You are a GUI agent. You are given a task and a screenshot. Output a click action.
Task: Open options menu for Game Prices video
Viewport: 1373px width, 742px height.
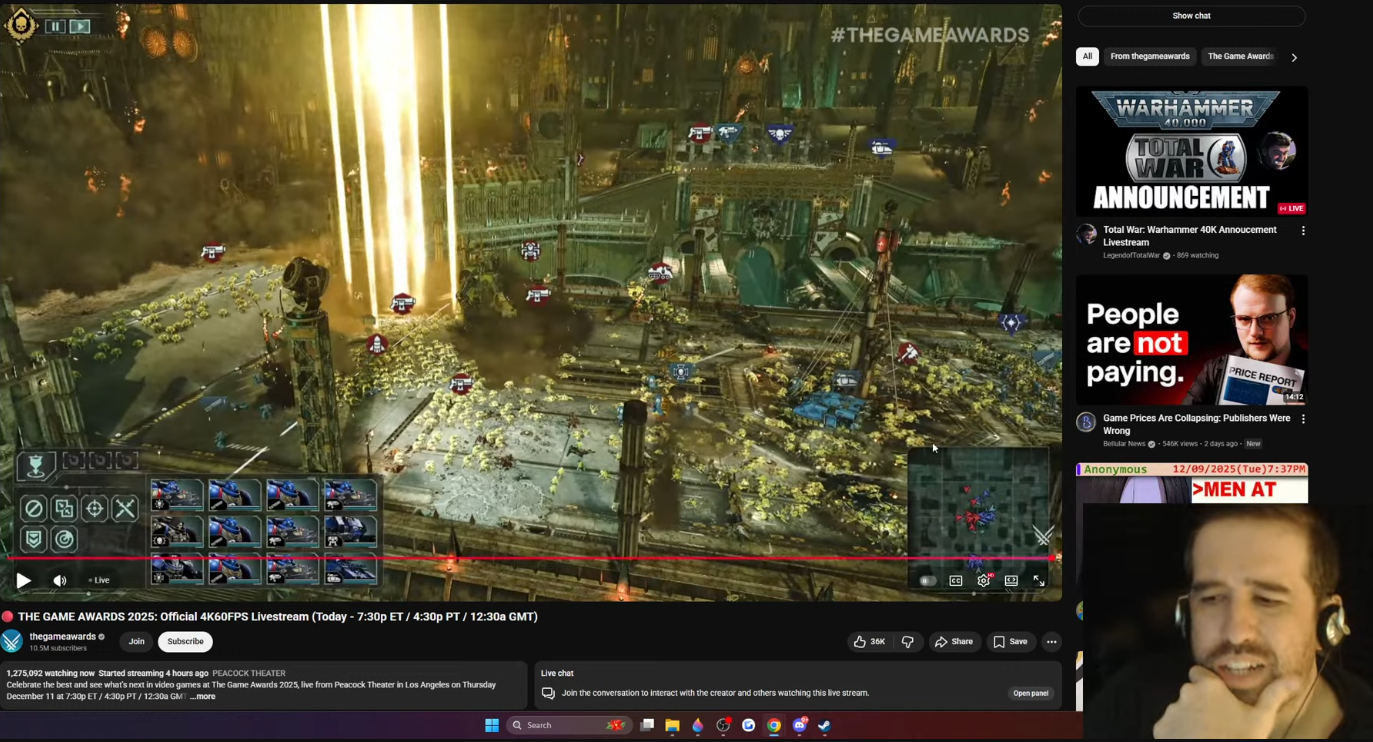1303,419
